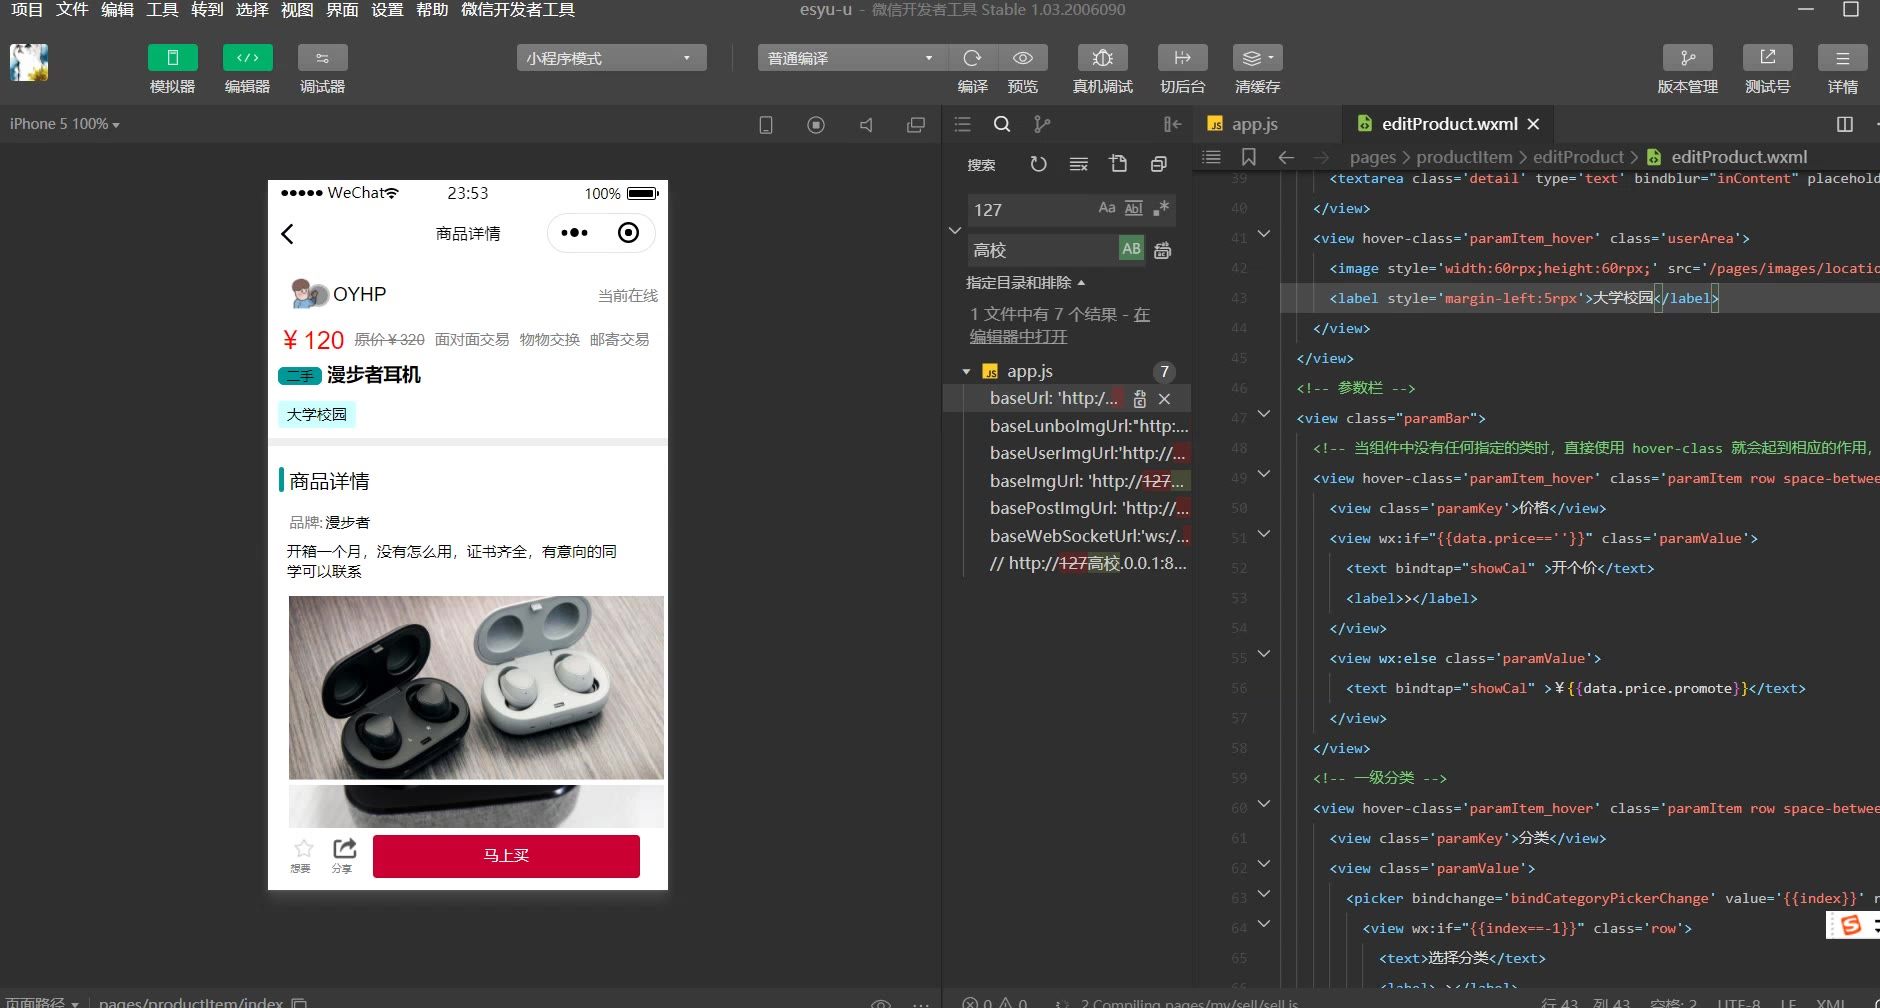Click the split editor icon

click(x=1845, y=124)
